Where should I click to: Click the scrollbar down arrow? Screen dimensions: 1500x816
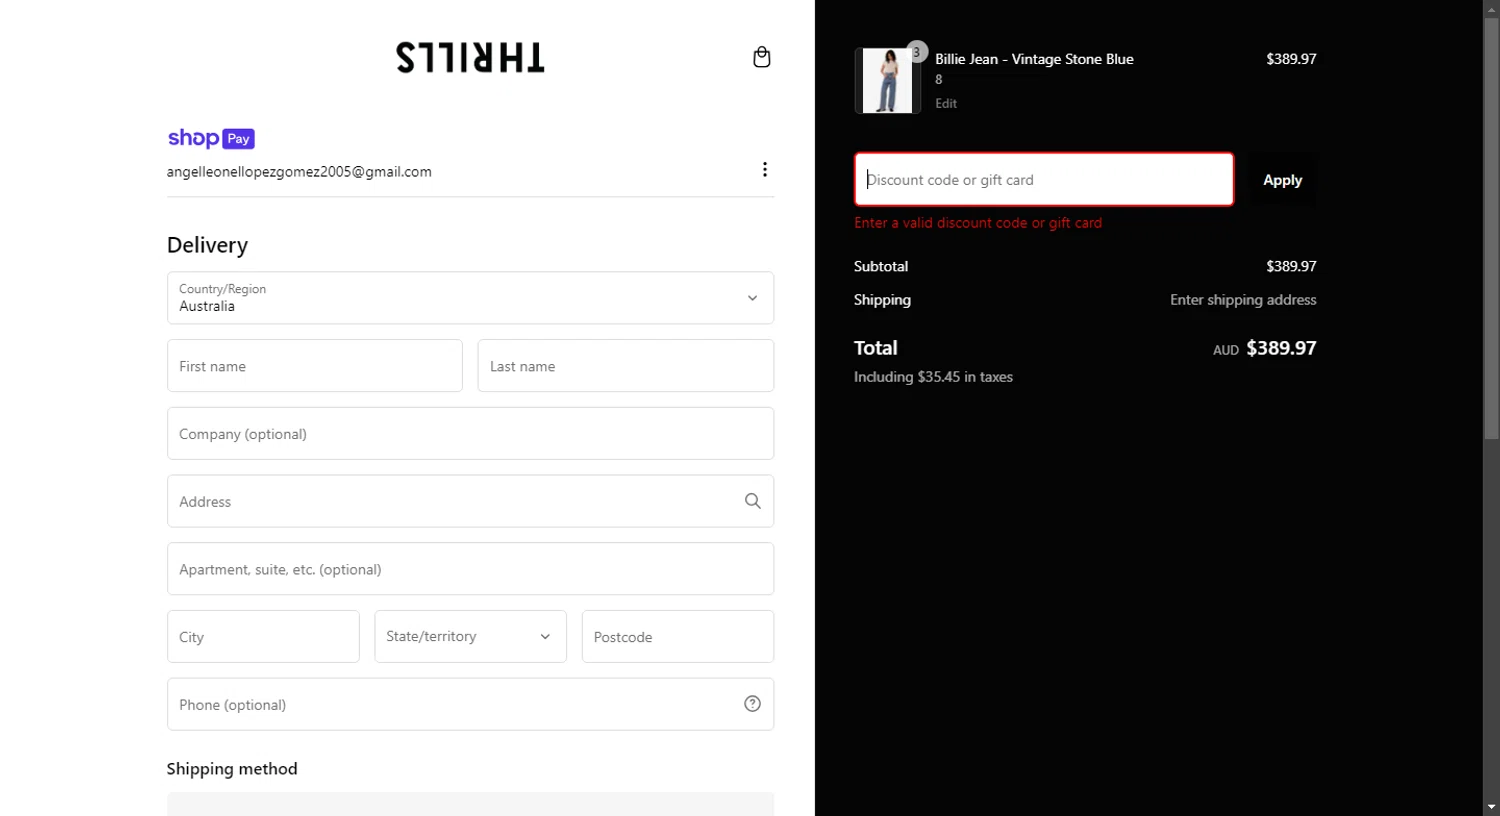(1491, 807)
